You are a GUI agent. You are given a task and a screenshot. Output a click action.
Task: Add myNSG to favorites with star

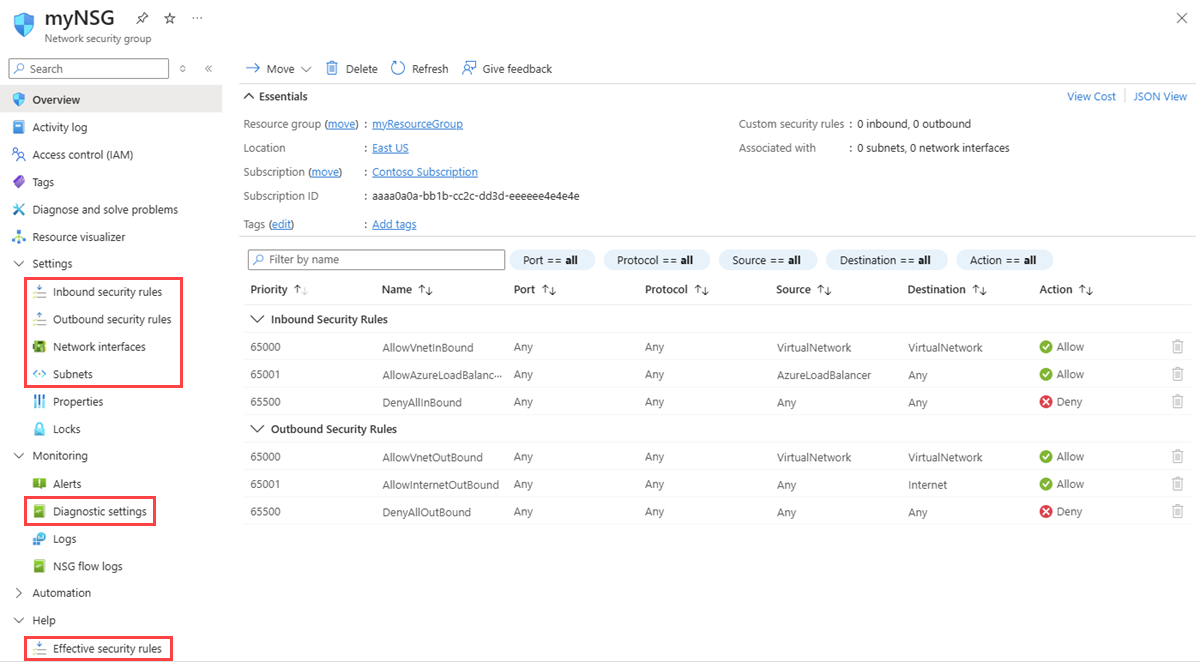click(168, 17)
